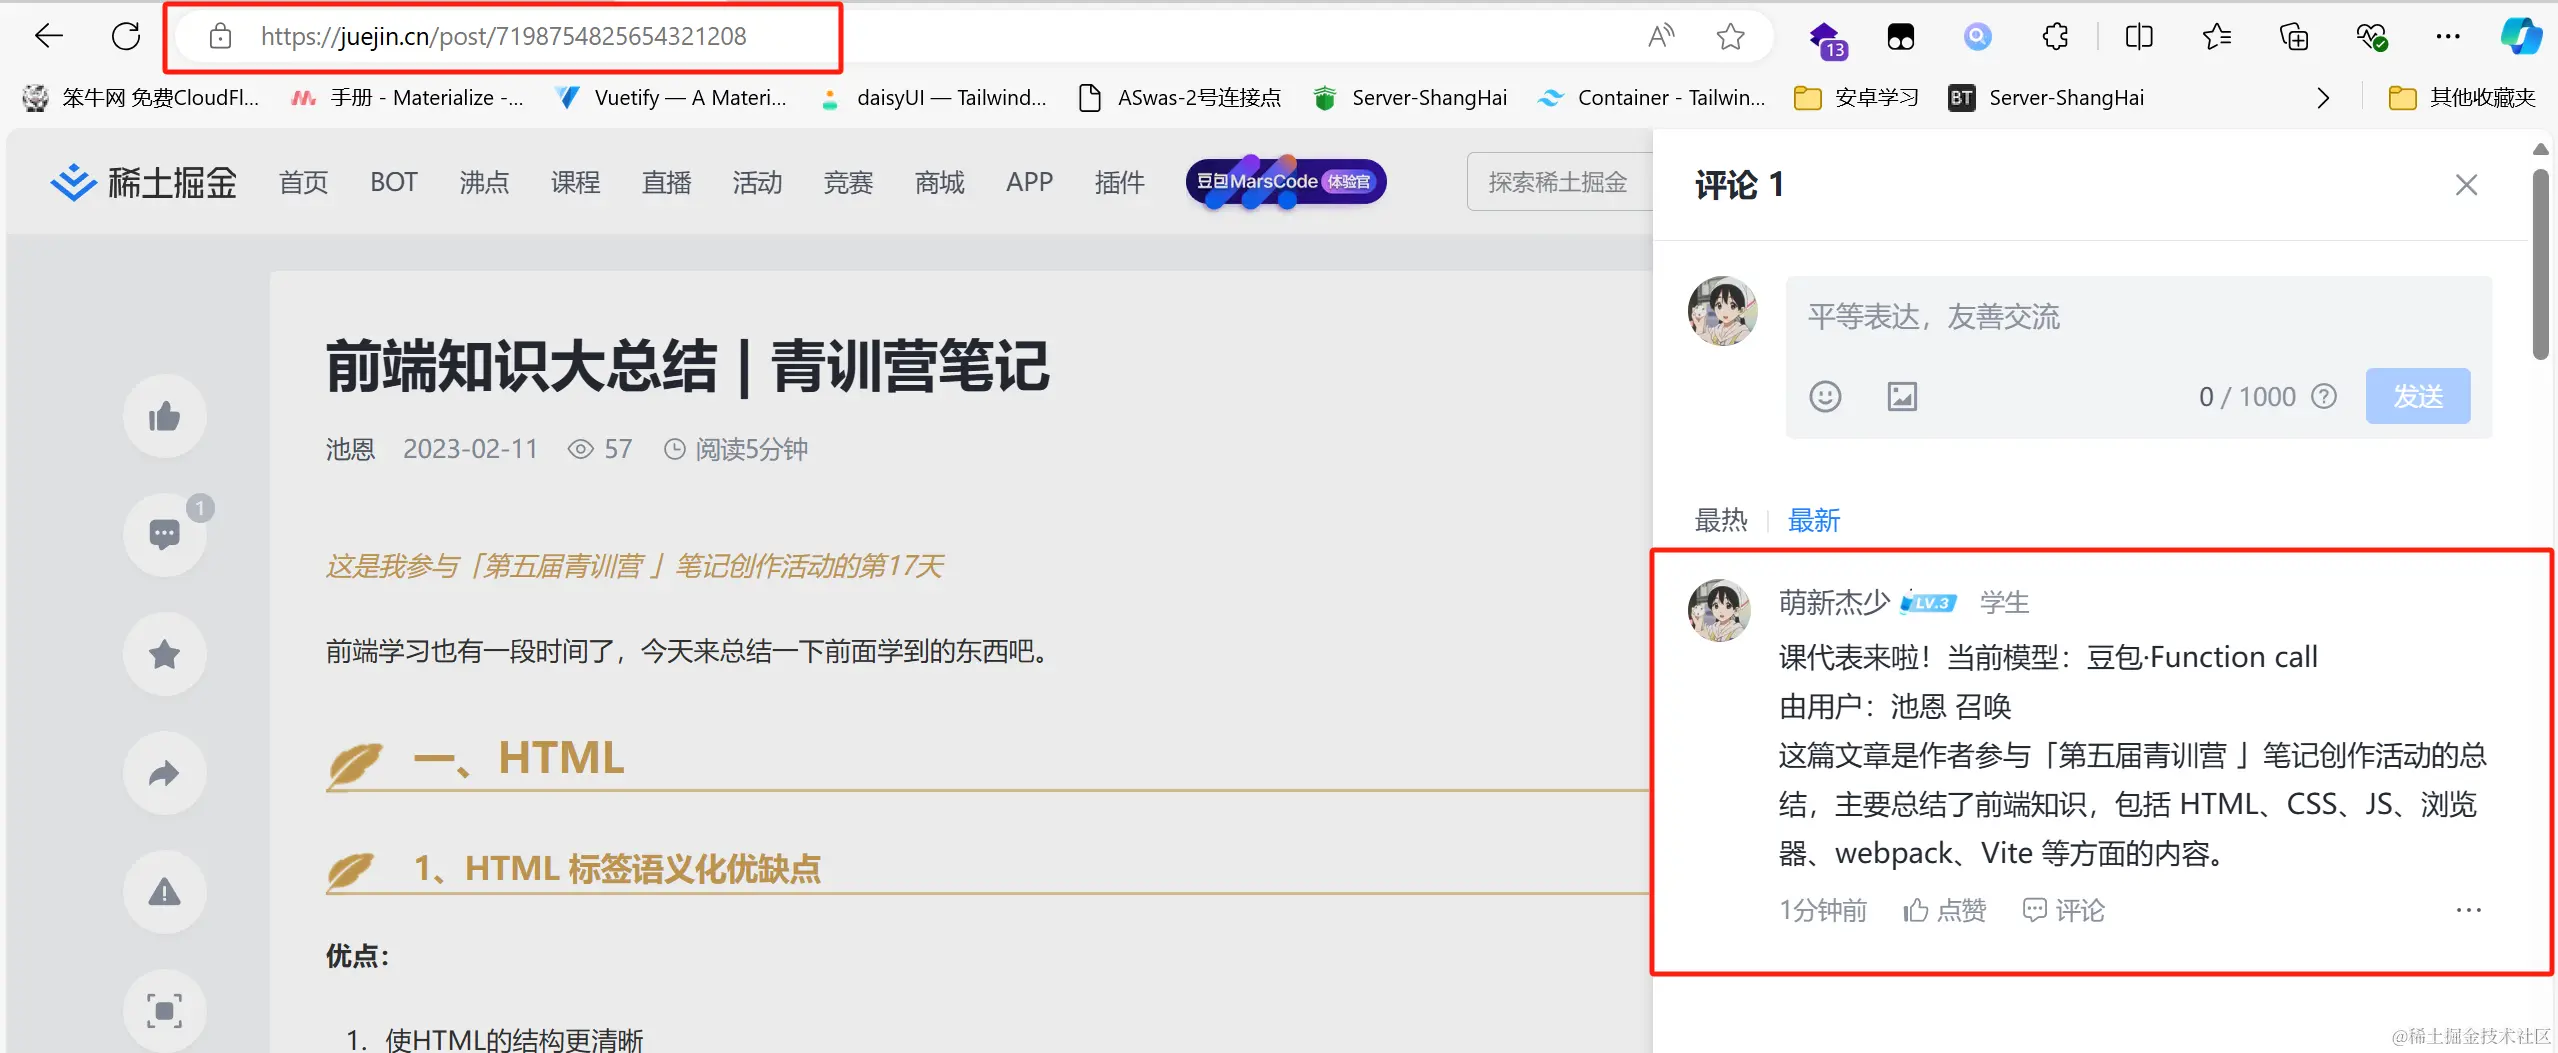Open the Favorites list toolbar icon
This screenshot has width=2558, height=1053.
(2216, 37)
